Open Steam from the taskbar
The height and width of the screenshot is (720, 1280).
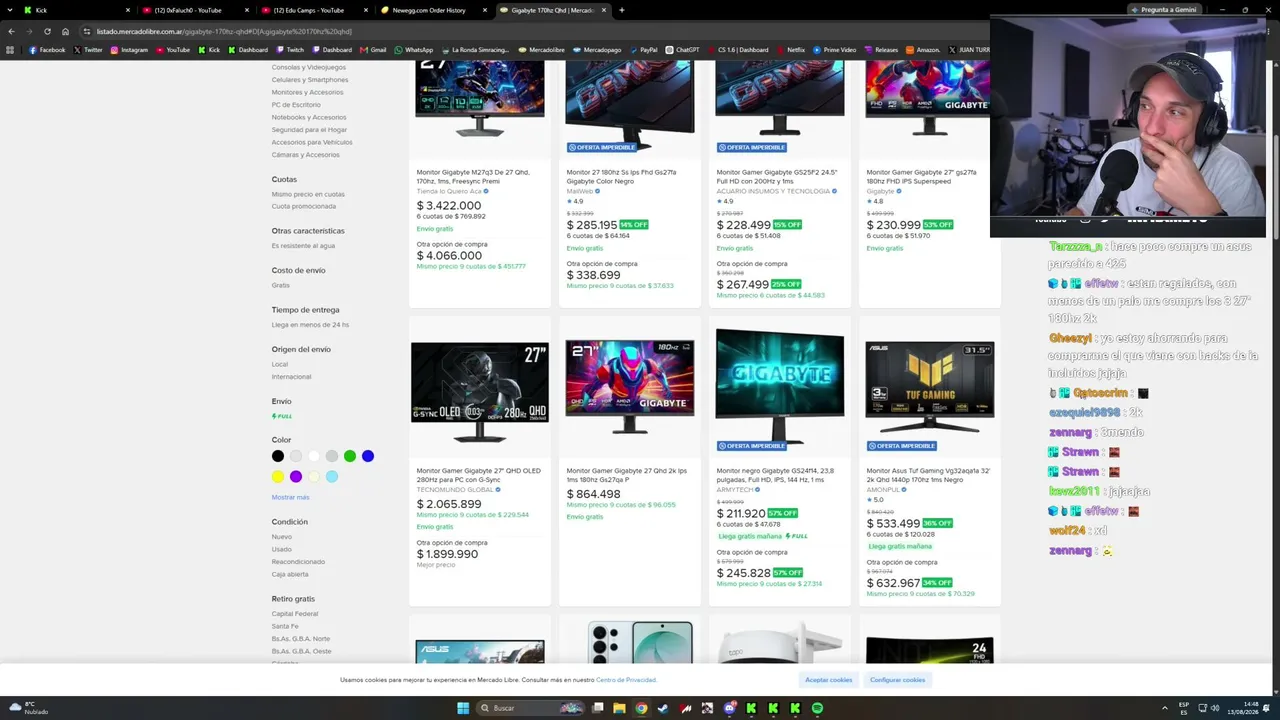663,708
